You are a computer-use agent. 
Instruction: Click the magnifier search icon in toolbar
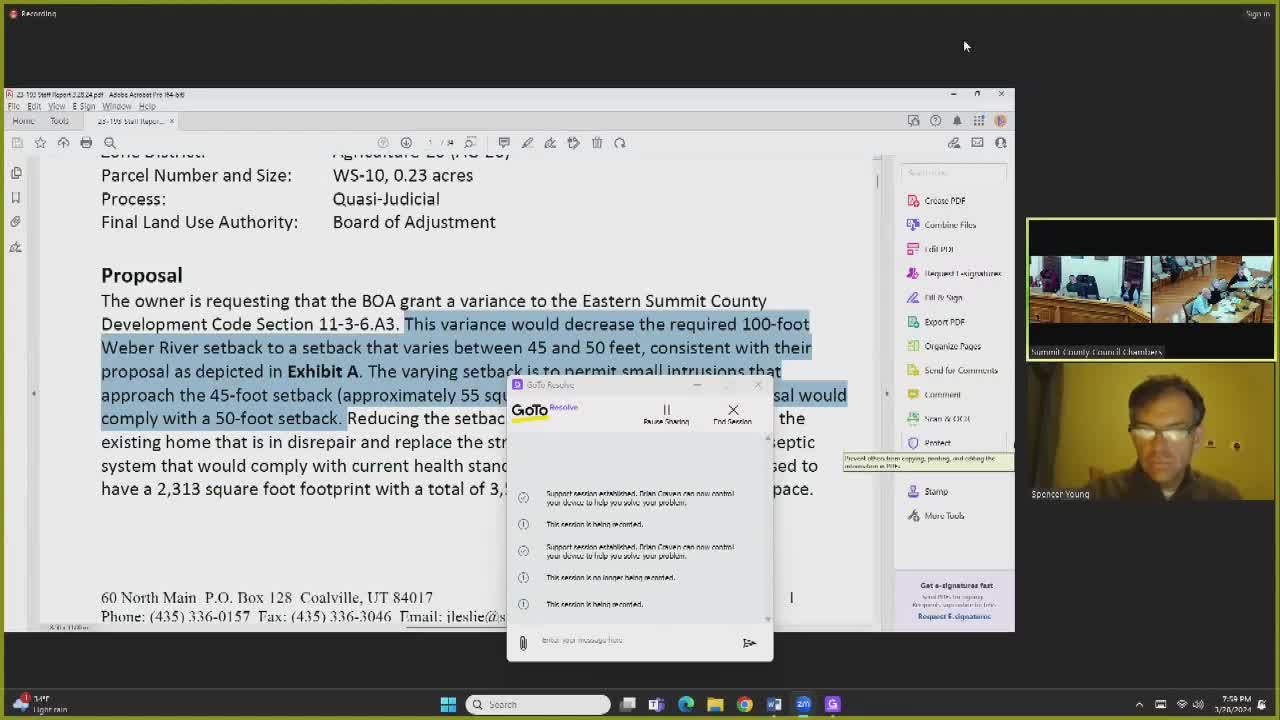pyautogui.click(x=110, y=143)
